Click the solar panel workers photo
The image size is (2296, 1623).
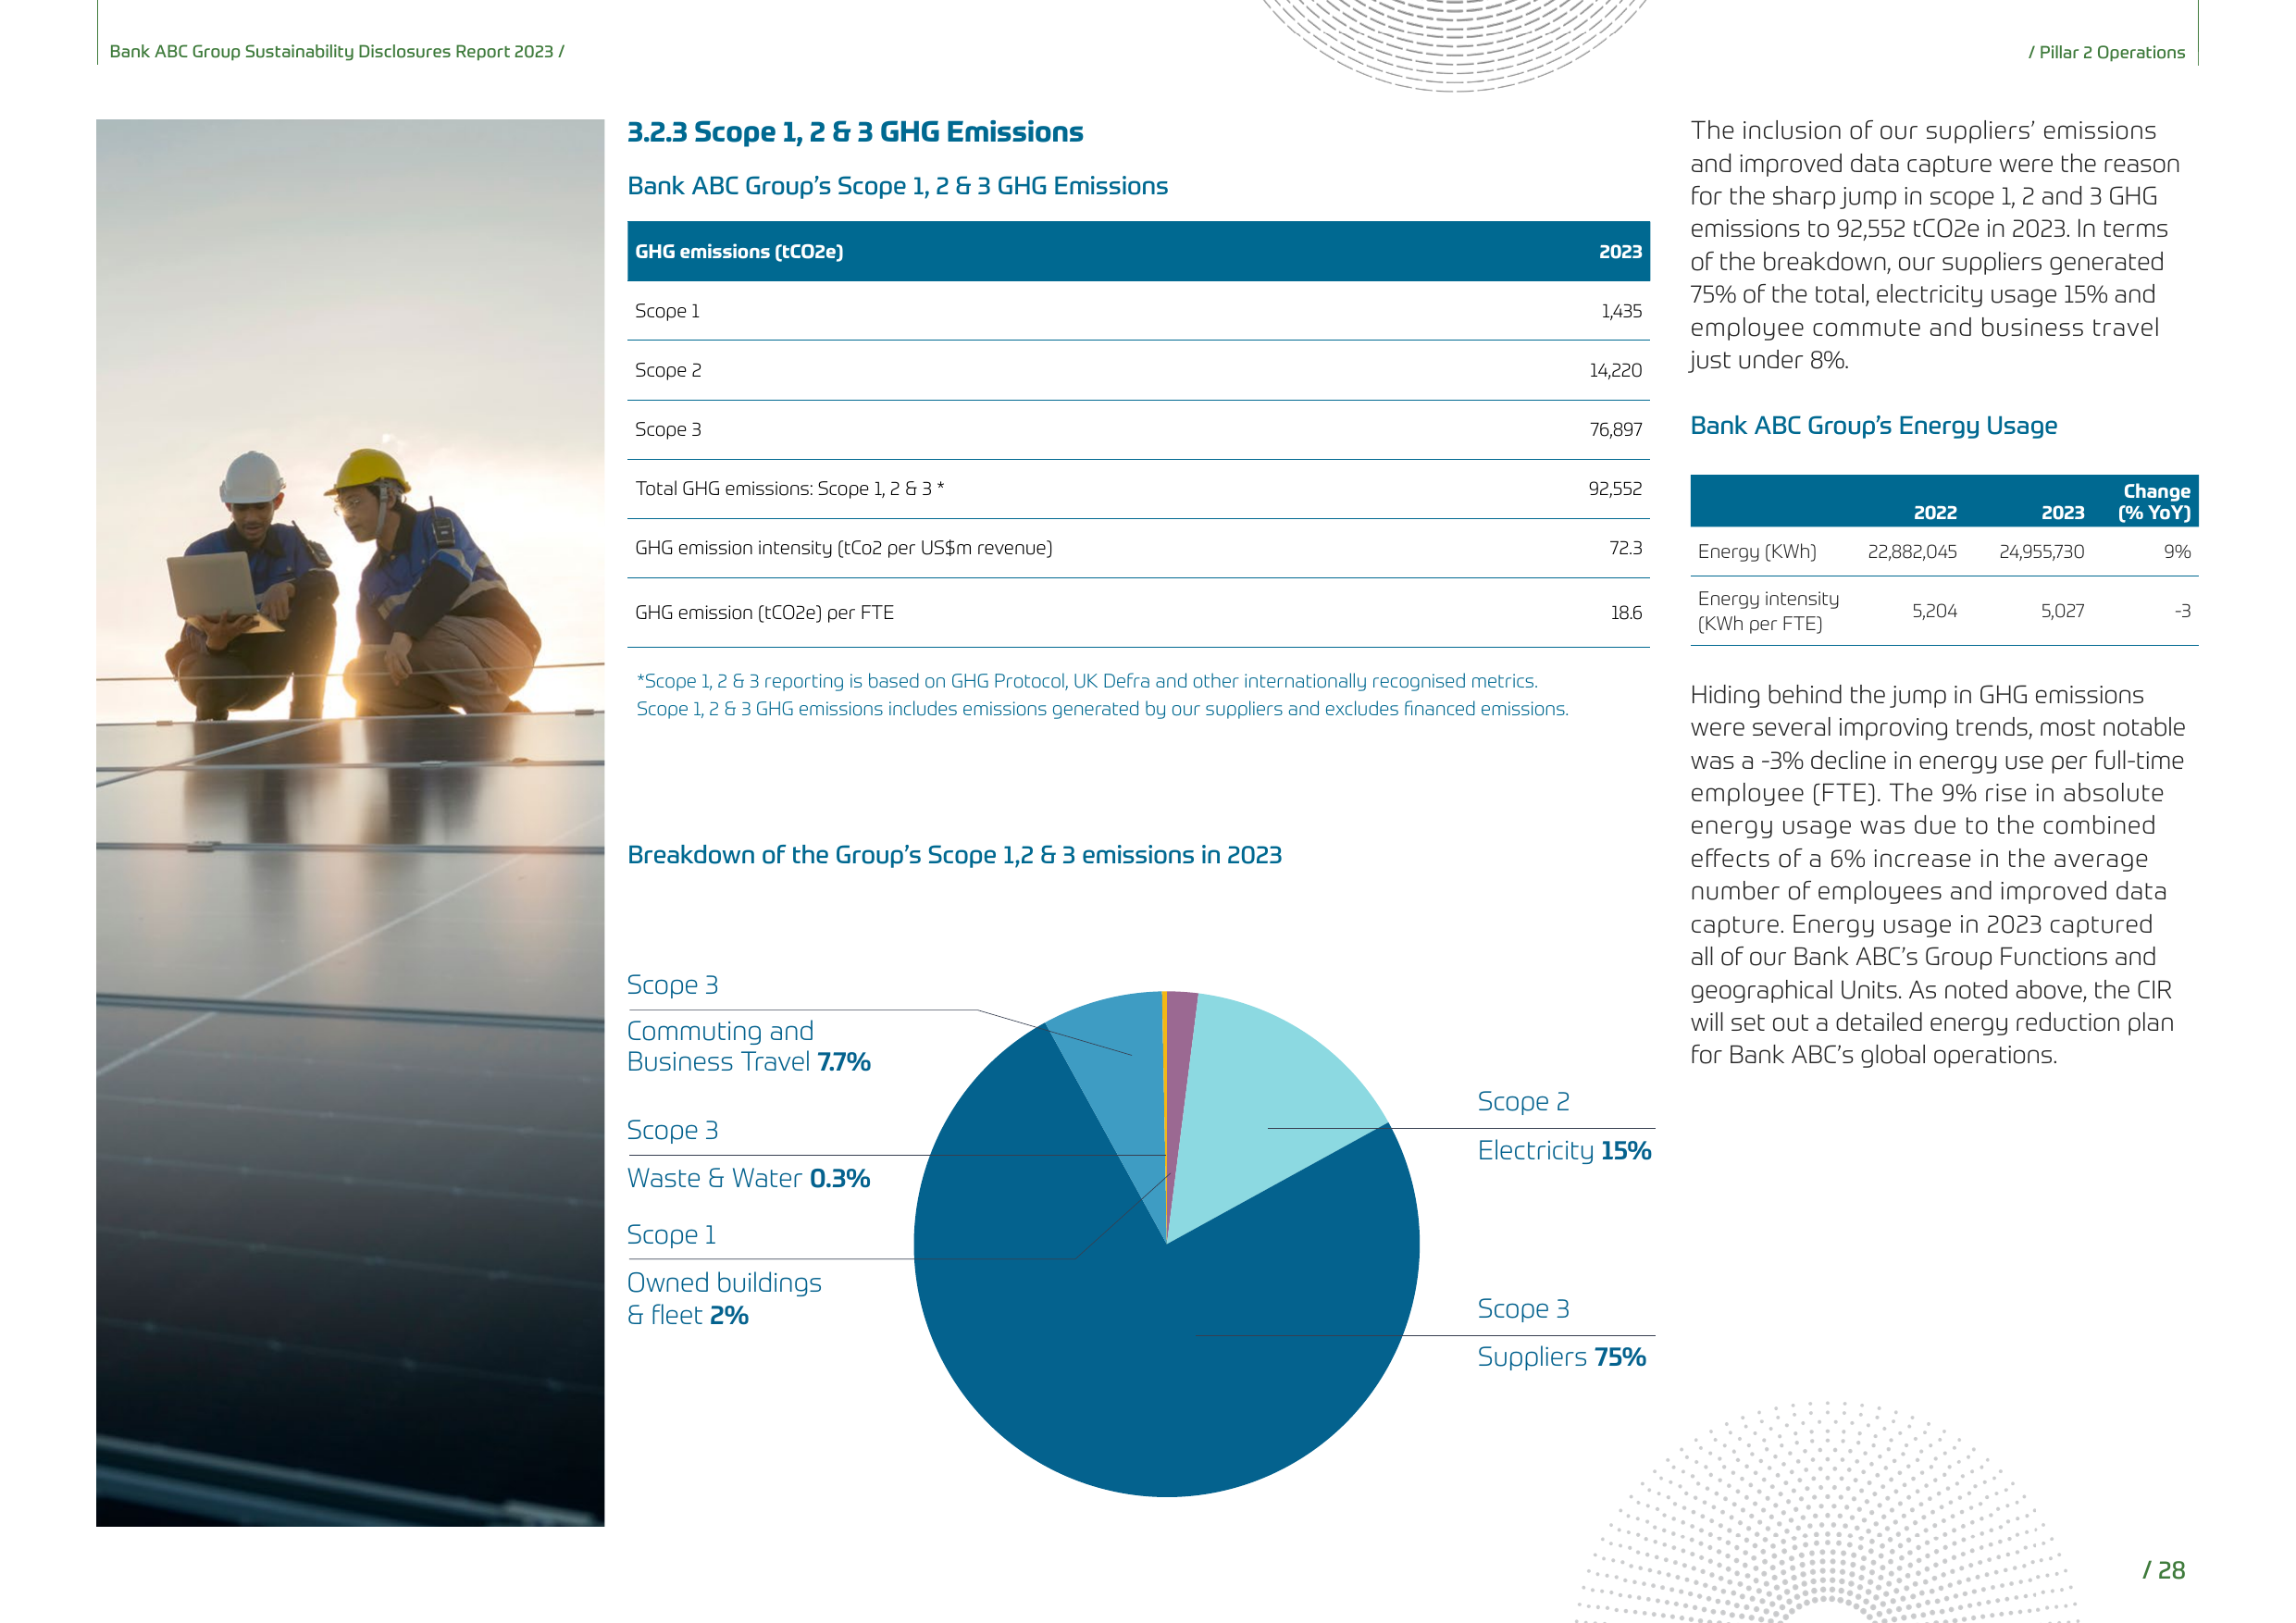point(350,822)
